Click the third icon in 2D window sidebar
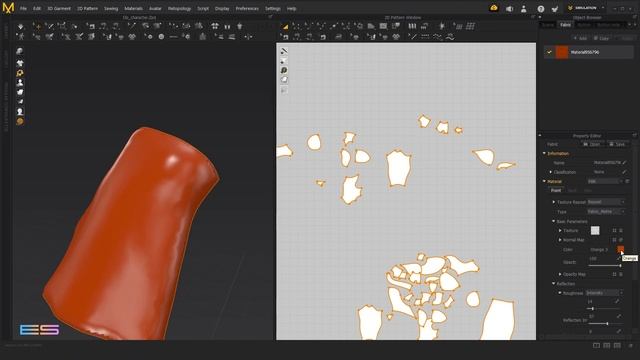Screen dimensions: 640x360 284,70
